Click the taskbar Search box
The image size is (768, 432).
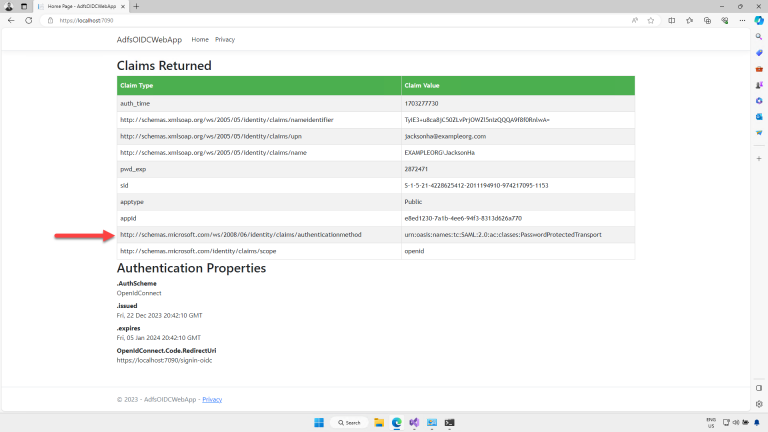(x=349, y=423)
